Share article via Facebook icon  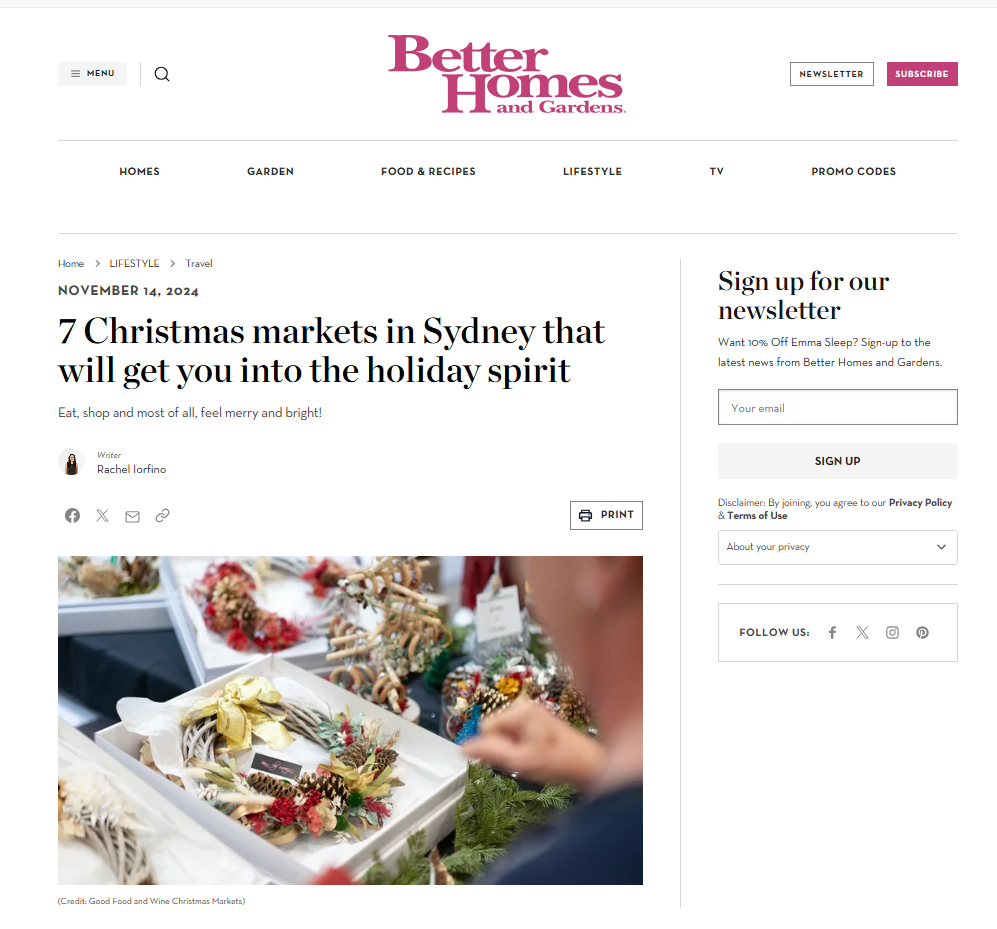tap(72, 515)
